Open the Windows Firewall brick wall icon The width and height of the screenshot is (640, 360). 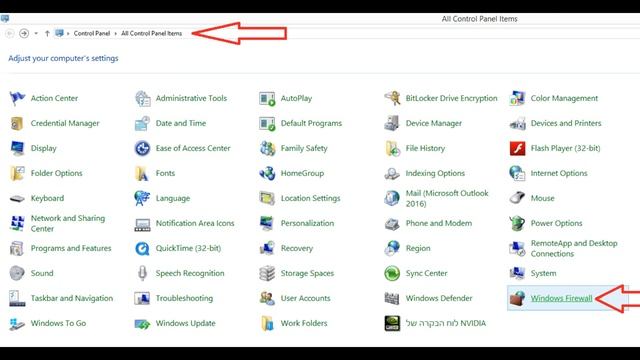pyautogui.click(x=517, y=298)
